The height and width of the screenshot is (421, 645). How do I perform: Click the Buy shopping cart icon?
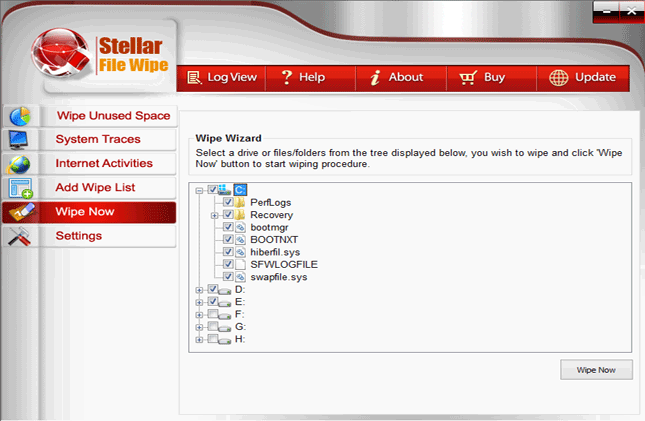pyautogui.click(x=468, y=77)
